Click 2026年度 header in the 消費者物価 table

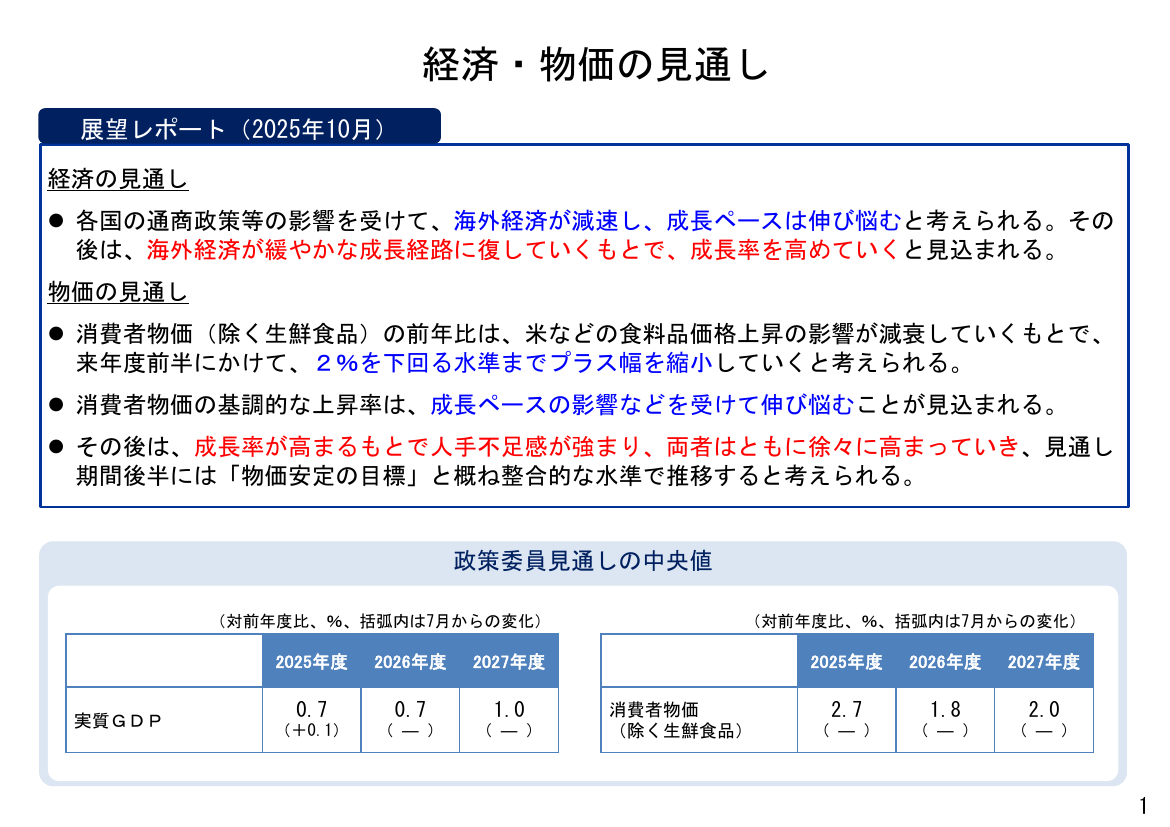coord(945,661)
